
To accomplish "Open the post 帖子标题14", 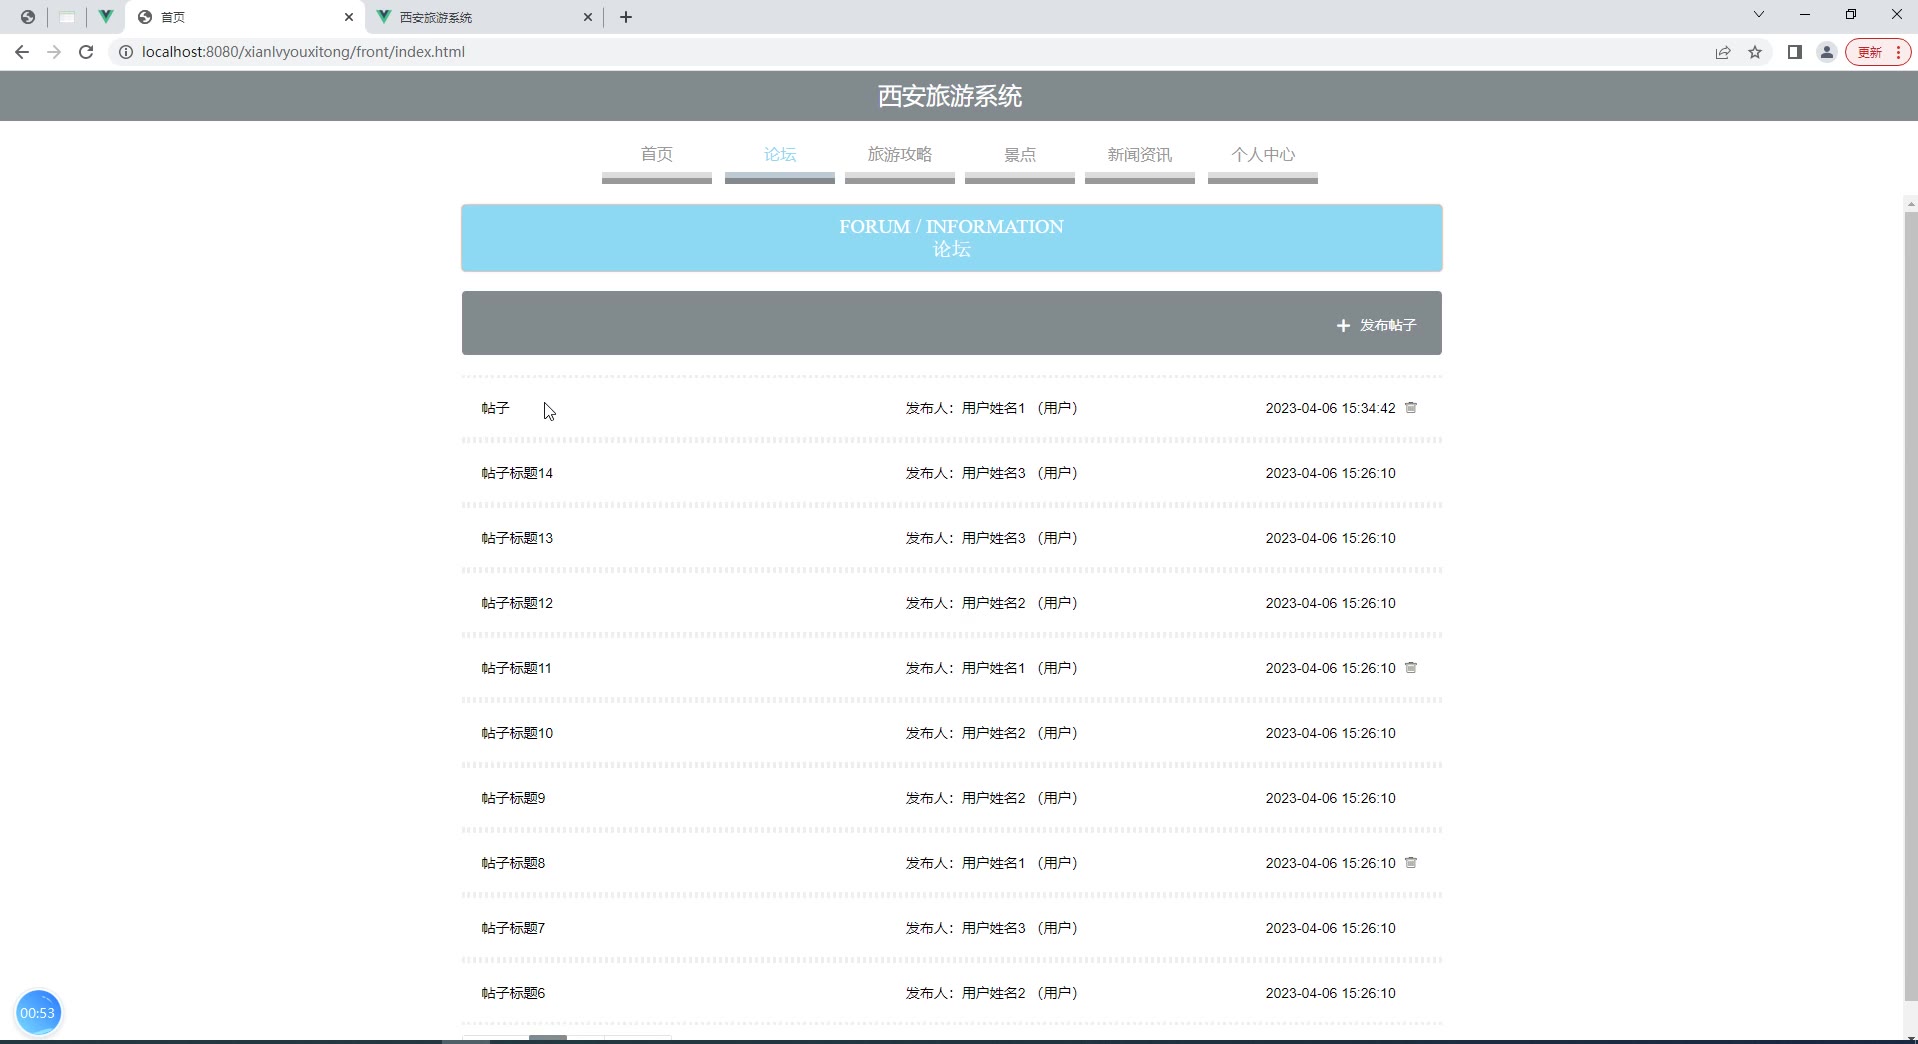I will pyautogui.click(x=517, y=473).
